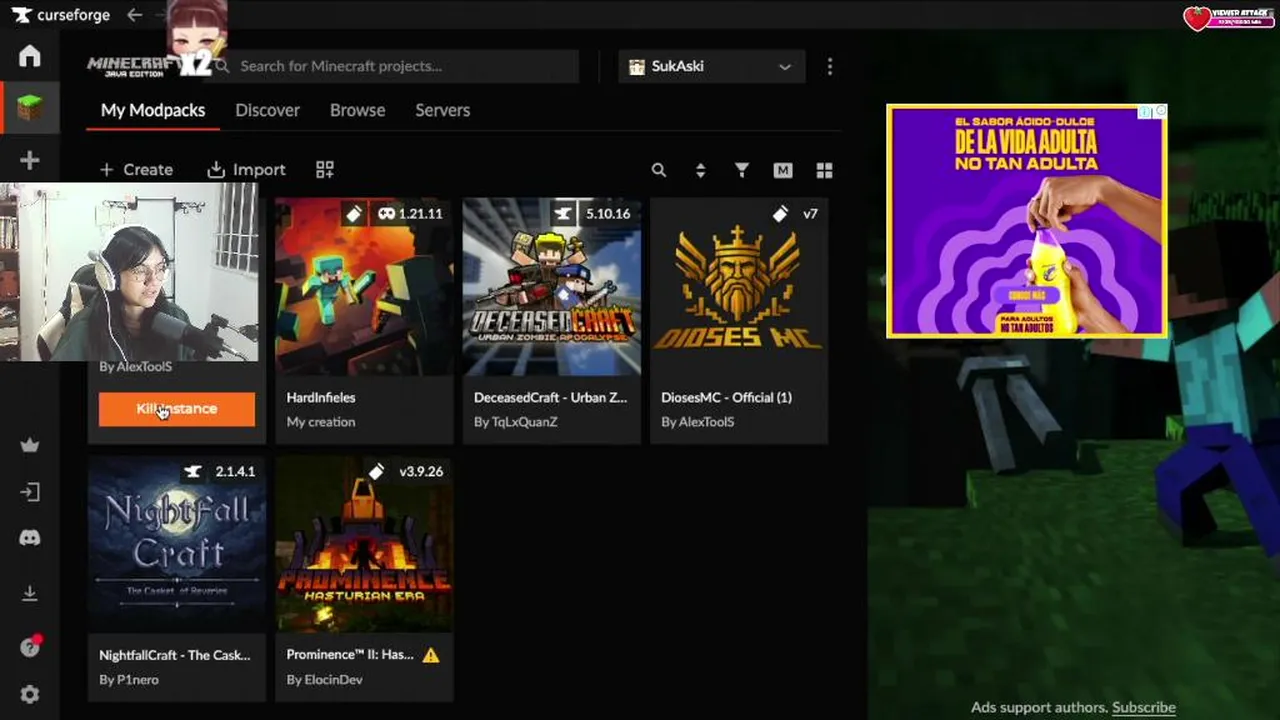
Task: Open the settings gear icon
Action: coord(29,694)
